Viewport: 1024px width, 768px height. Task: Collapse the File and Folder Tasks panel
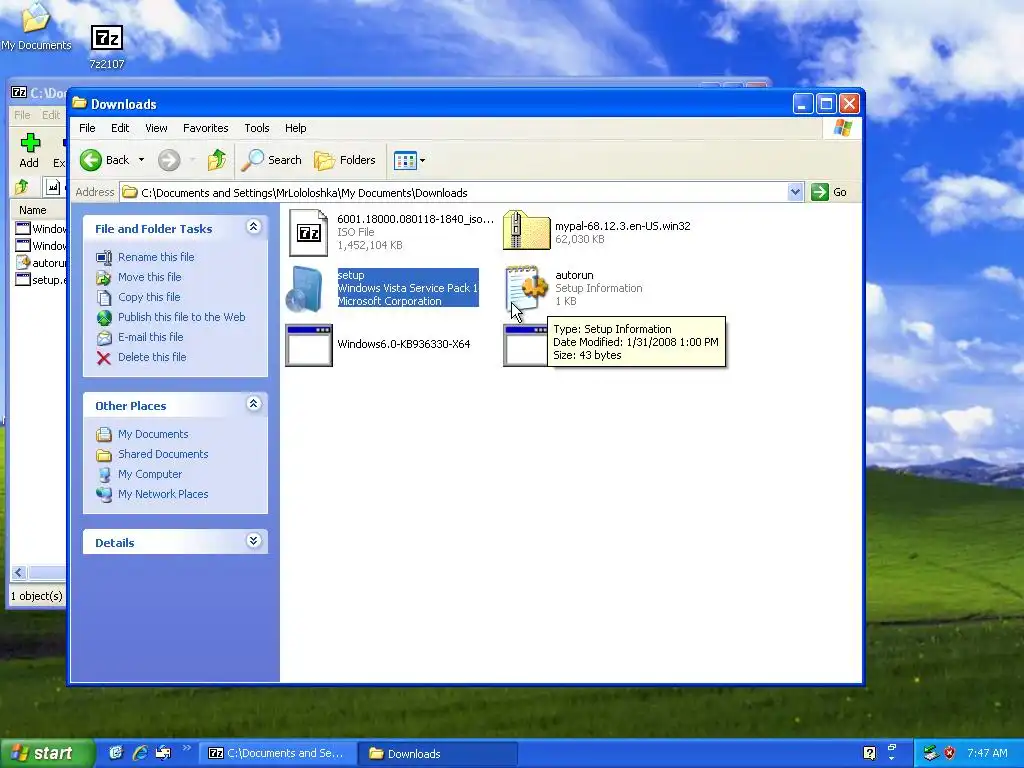coord(253,227)
